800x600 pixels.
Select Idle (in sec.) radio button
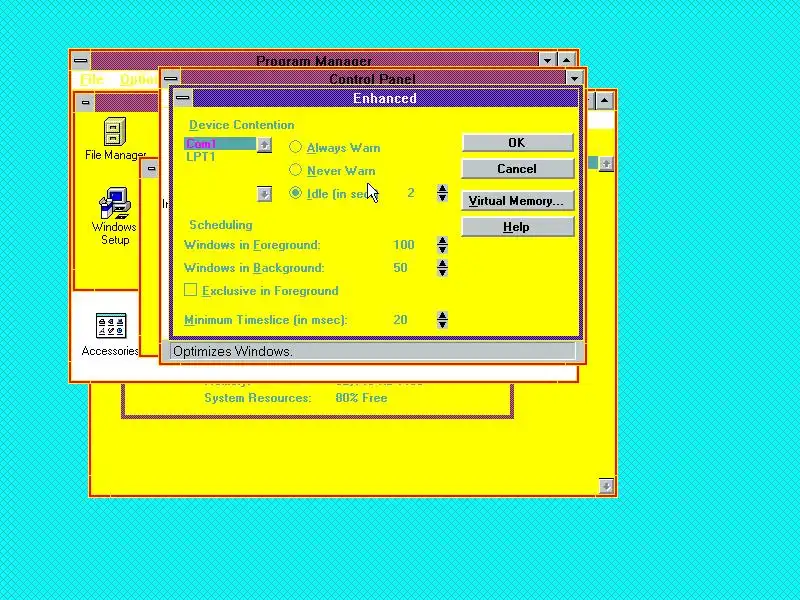click(295, 193)
